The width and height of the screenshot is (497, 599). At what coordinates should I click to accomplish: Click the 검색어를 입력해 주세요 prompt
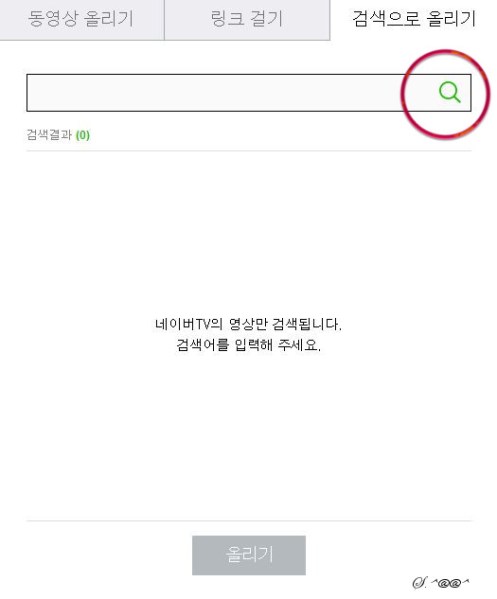(248, 345)
